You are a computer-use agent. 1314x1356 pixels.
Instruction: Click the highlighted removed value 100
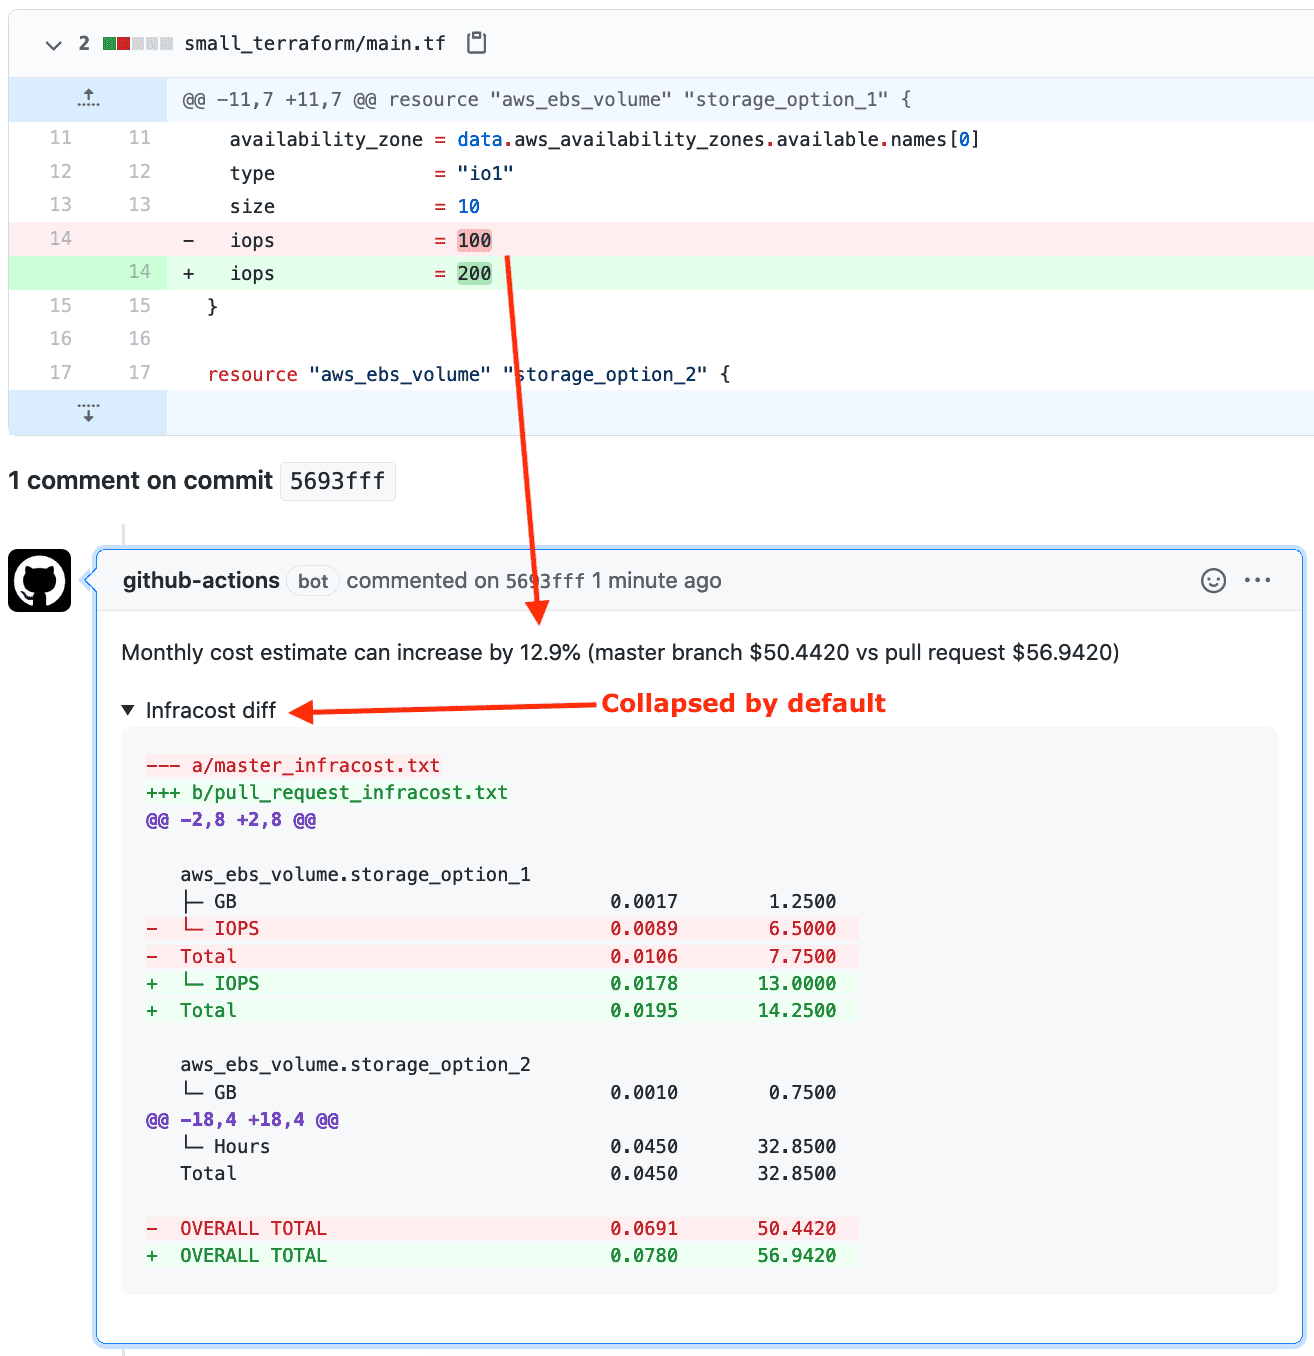tap(474, 240)
